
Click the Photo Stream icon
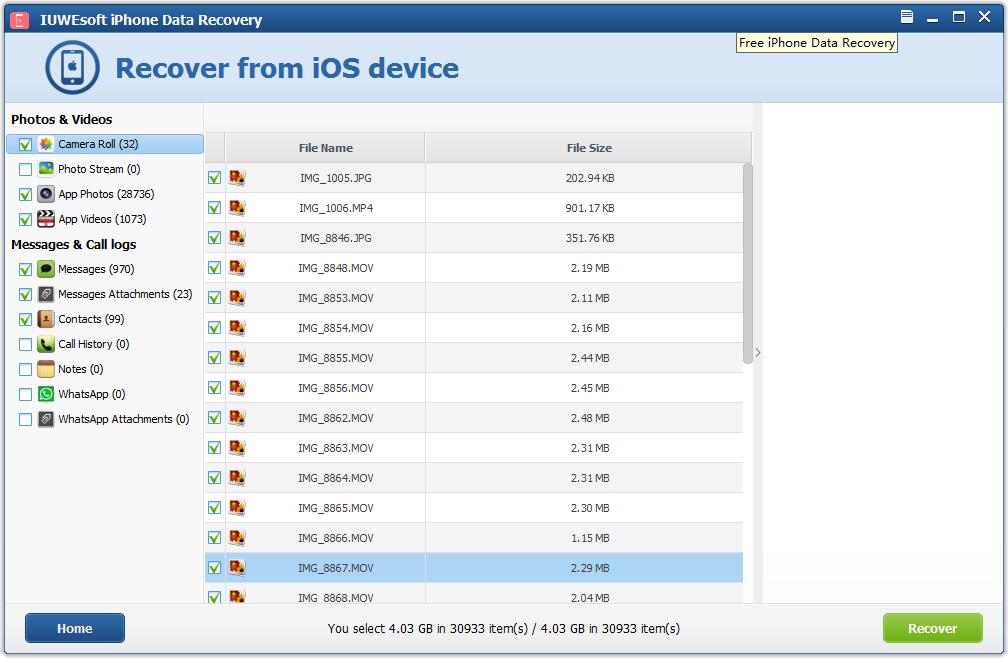click(x=46, y=169)
